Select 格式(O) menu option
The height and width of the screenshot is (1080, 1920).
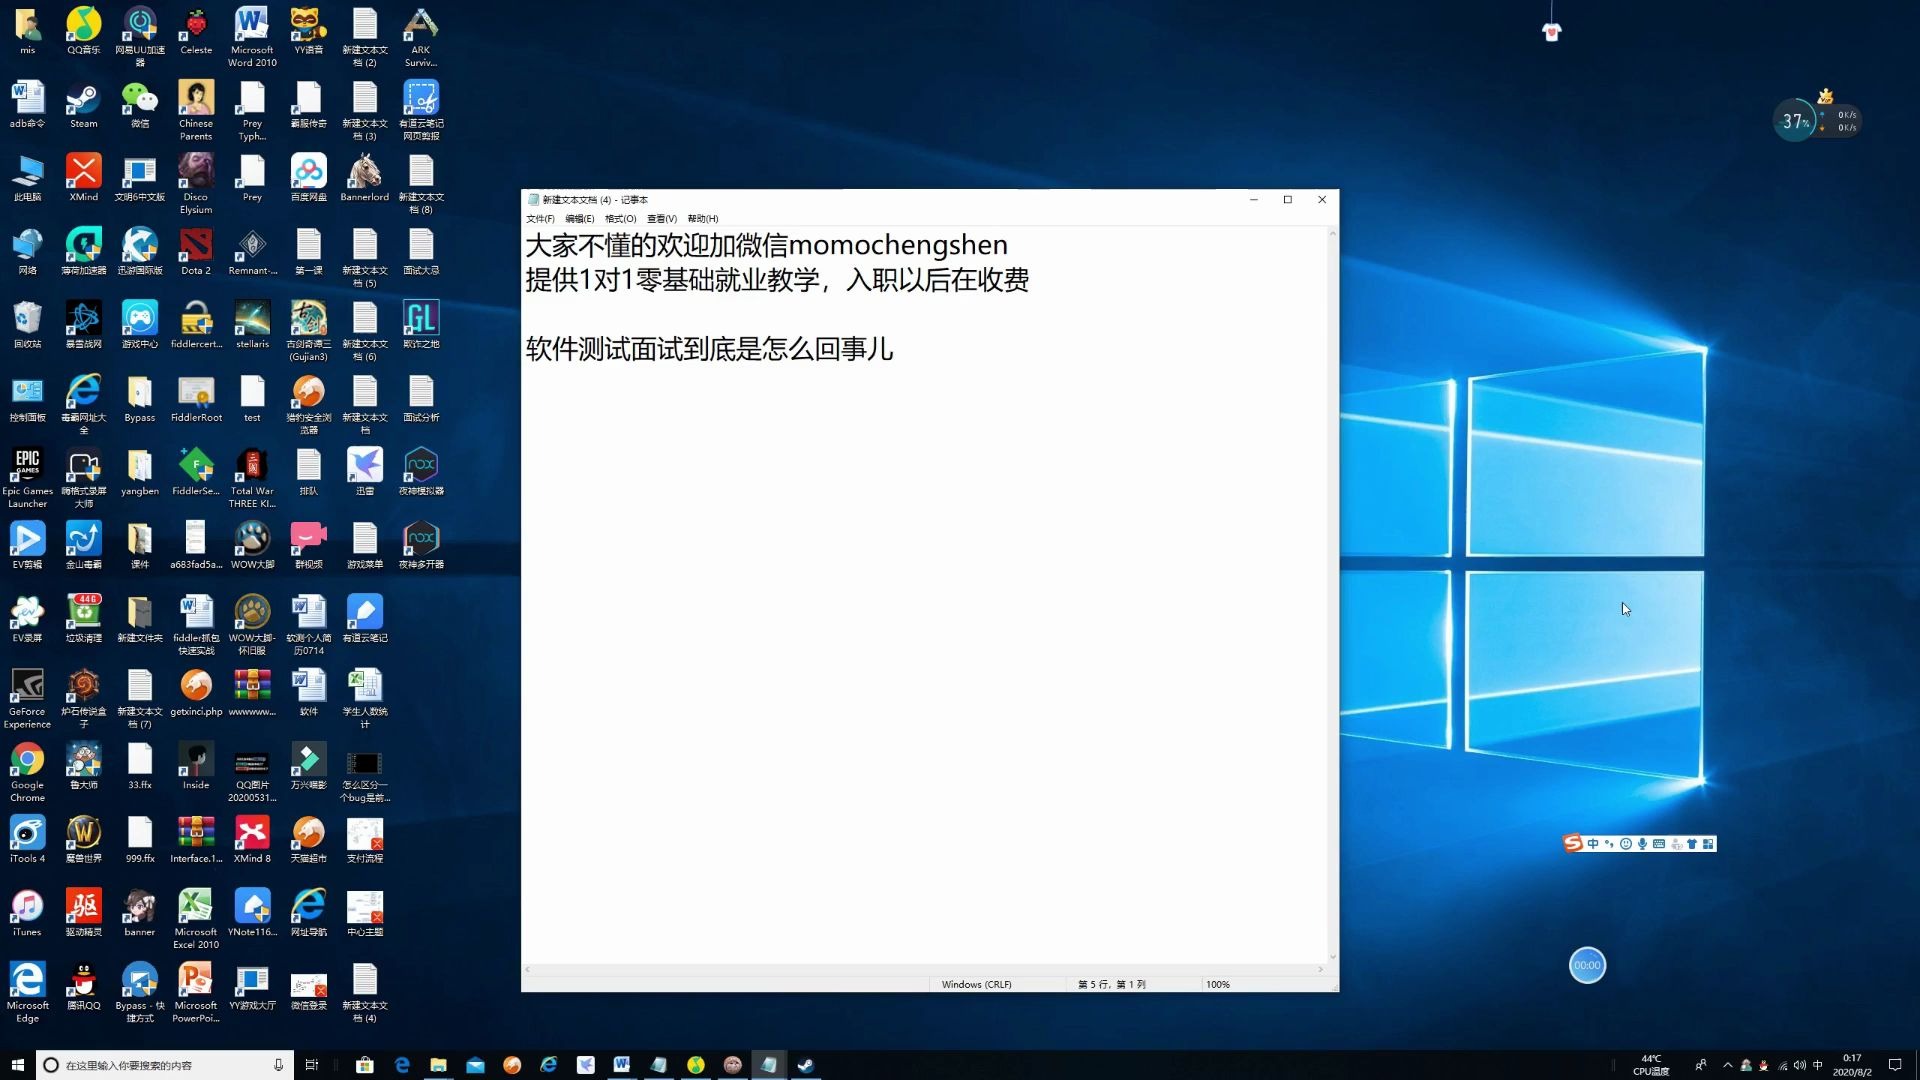pyautogui.click(x=617, y=219)
